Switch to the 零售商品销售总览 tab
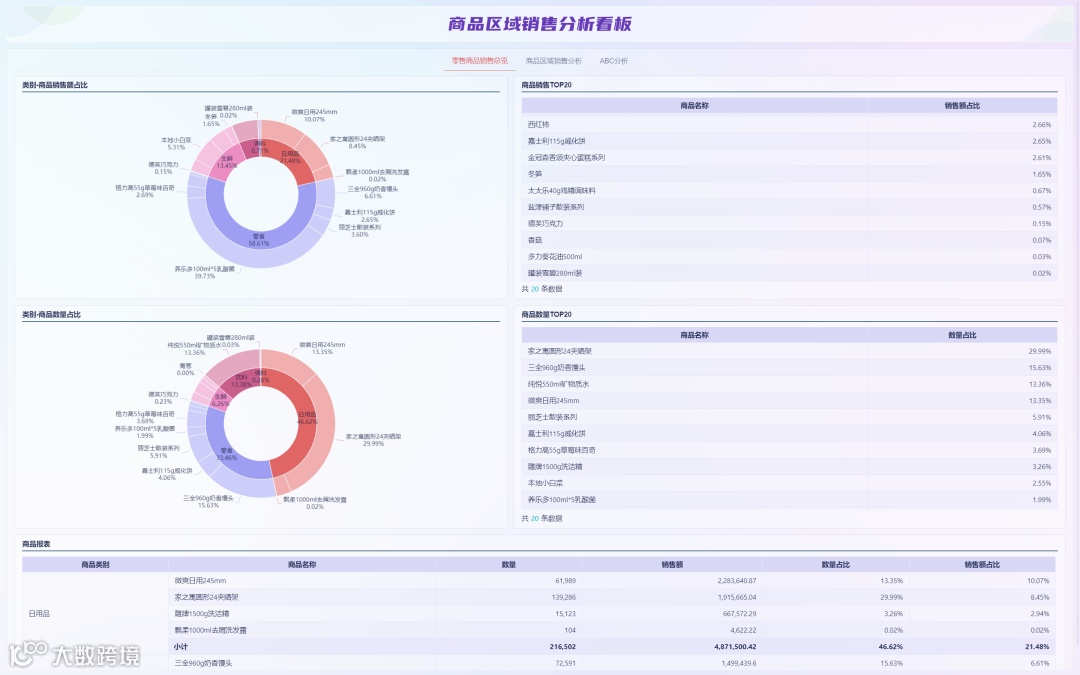The image size is (1080, 675). [x=479, y=61]
